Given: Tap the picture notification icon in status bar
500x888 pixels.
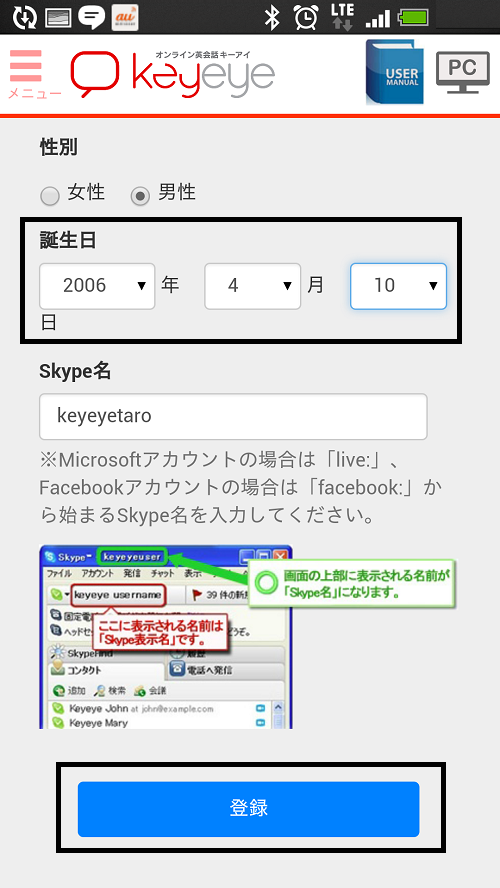Looking at the screenshot, I should [x=58, y=18].
